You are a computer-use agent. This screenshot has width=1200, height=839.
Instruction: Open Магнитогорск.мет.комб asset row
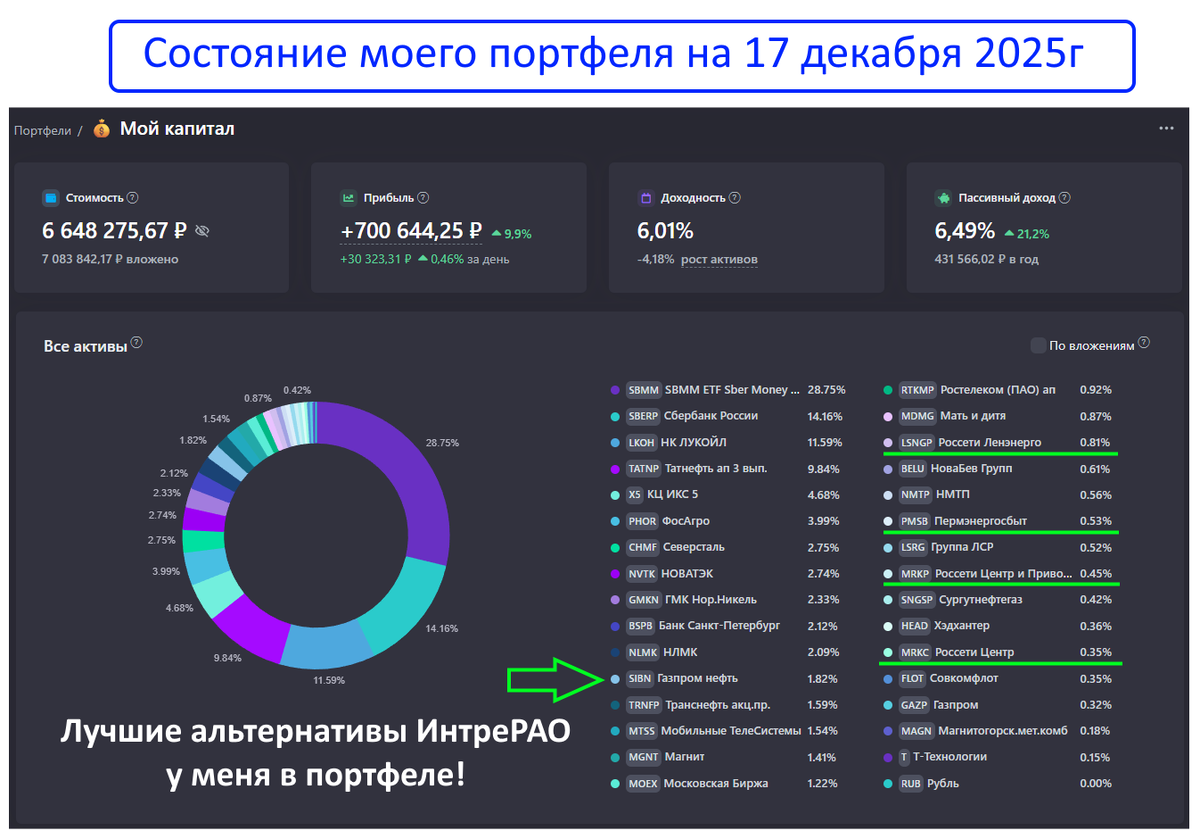coord(1000,731)
